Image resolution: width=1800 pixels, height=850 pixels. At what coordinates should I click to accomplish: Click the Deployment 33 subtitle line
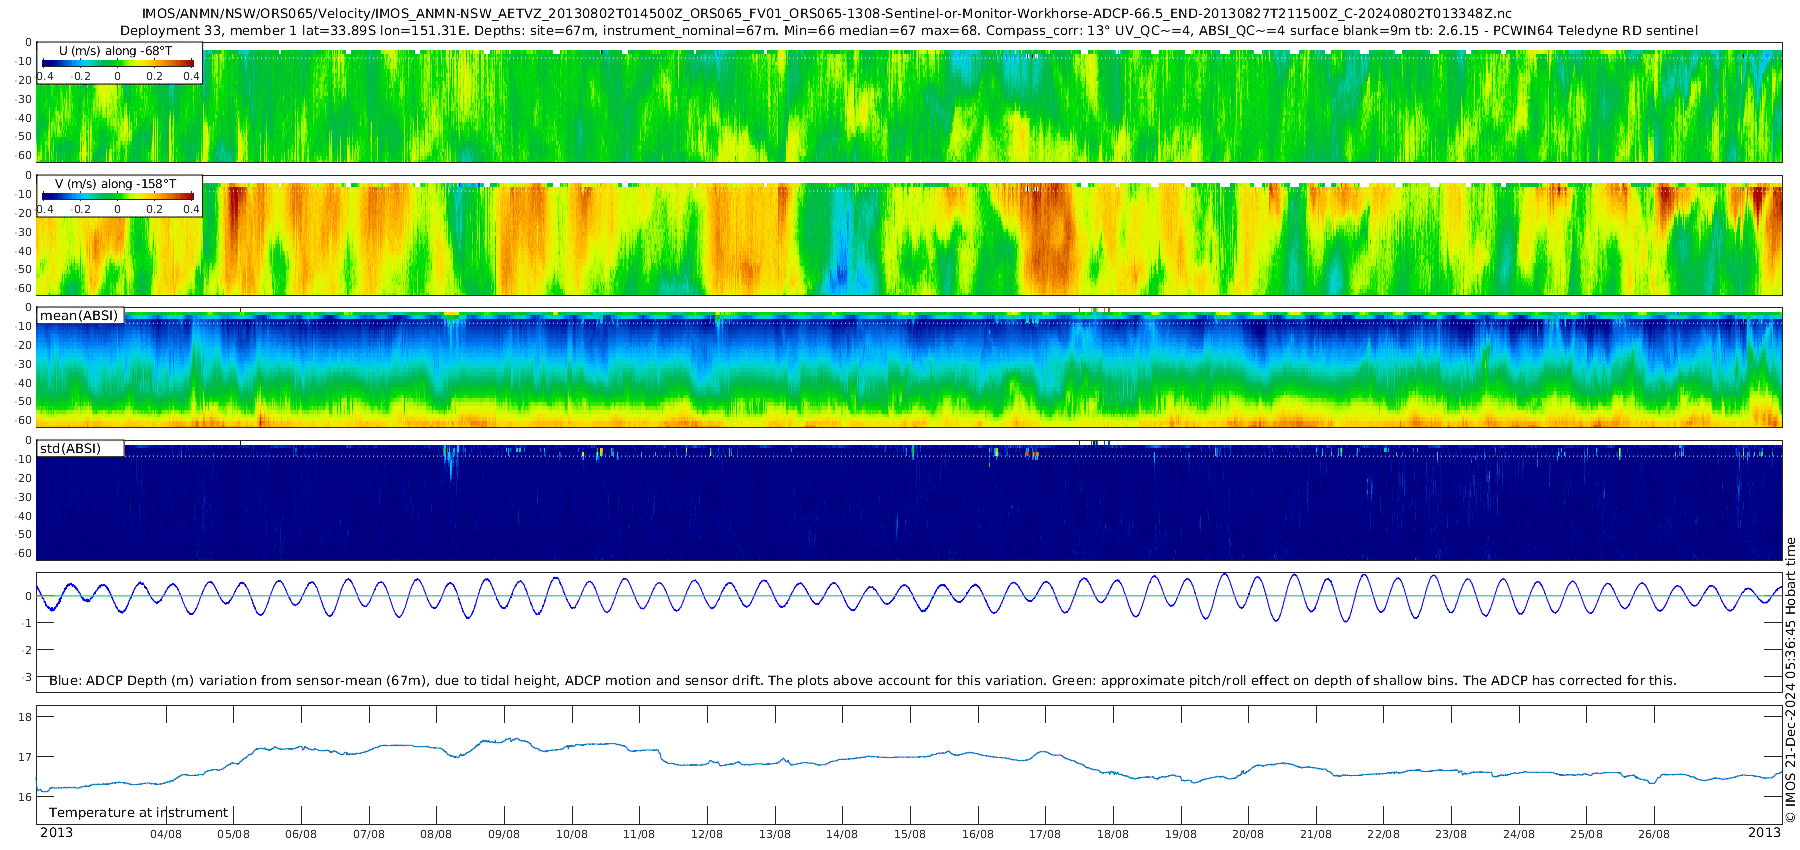908,30
